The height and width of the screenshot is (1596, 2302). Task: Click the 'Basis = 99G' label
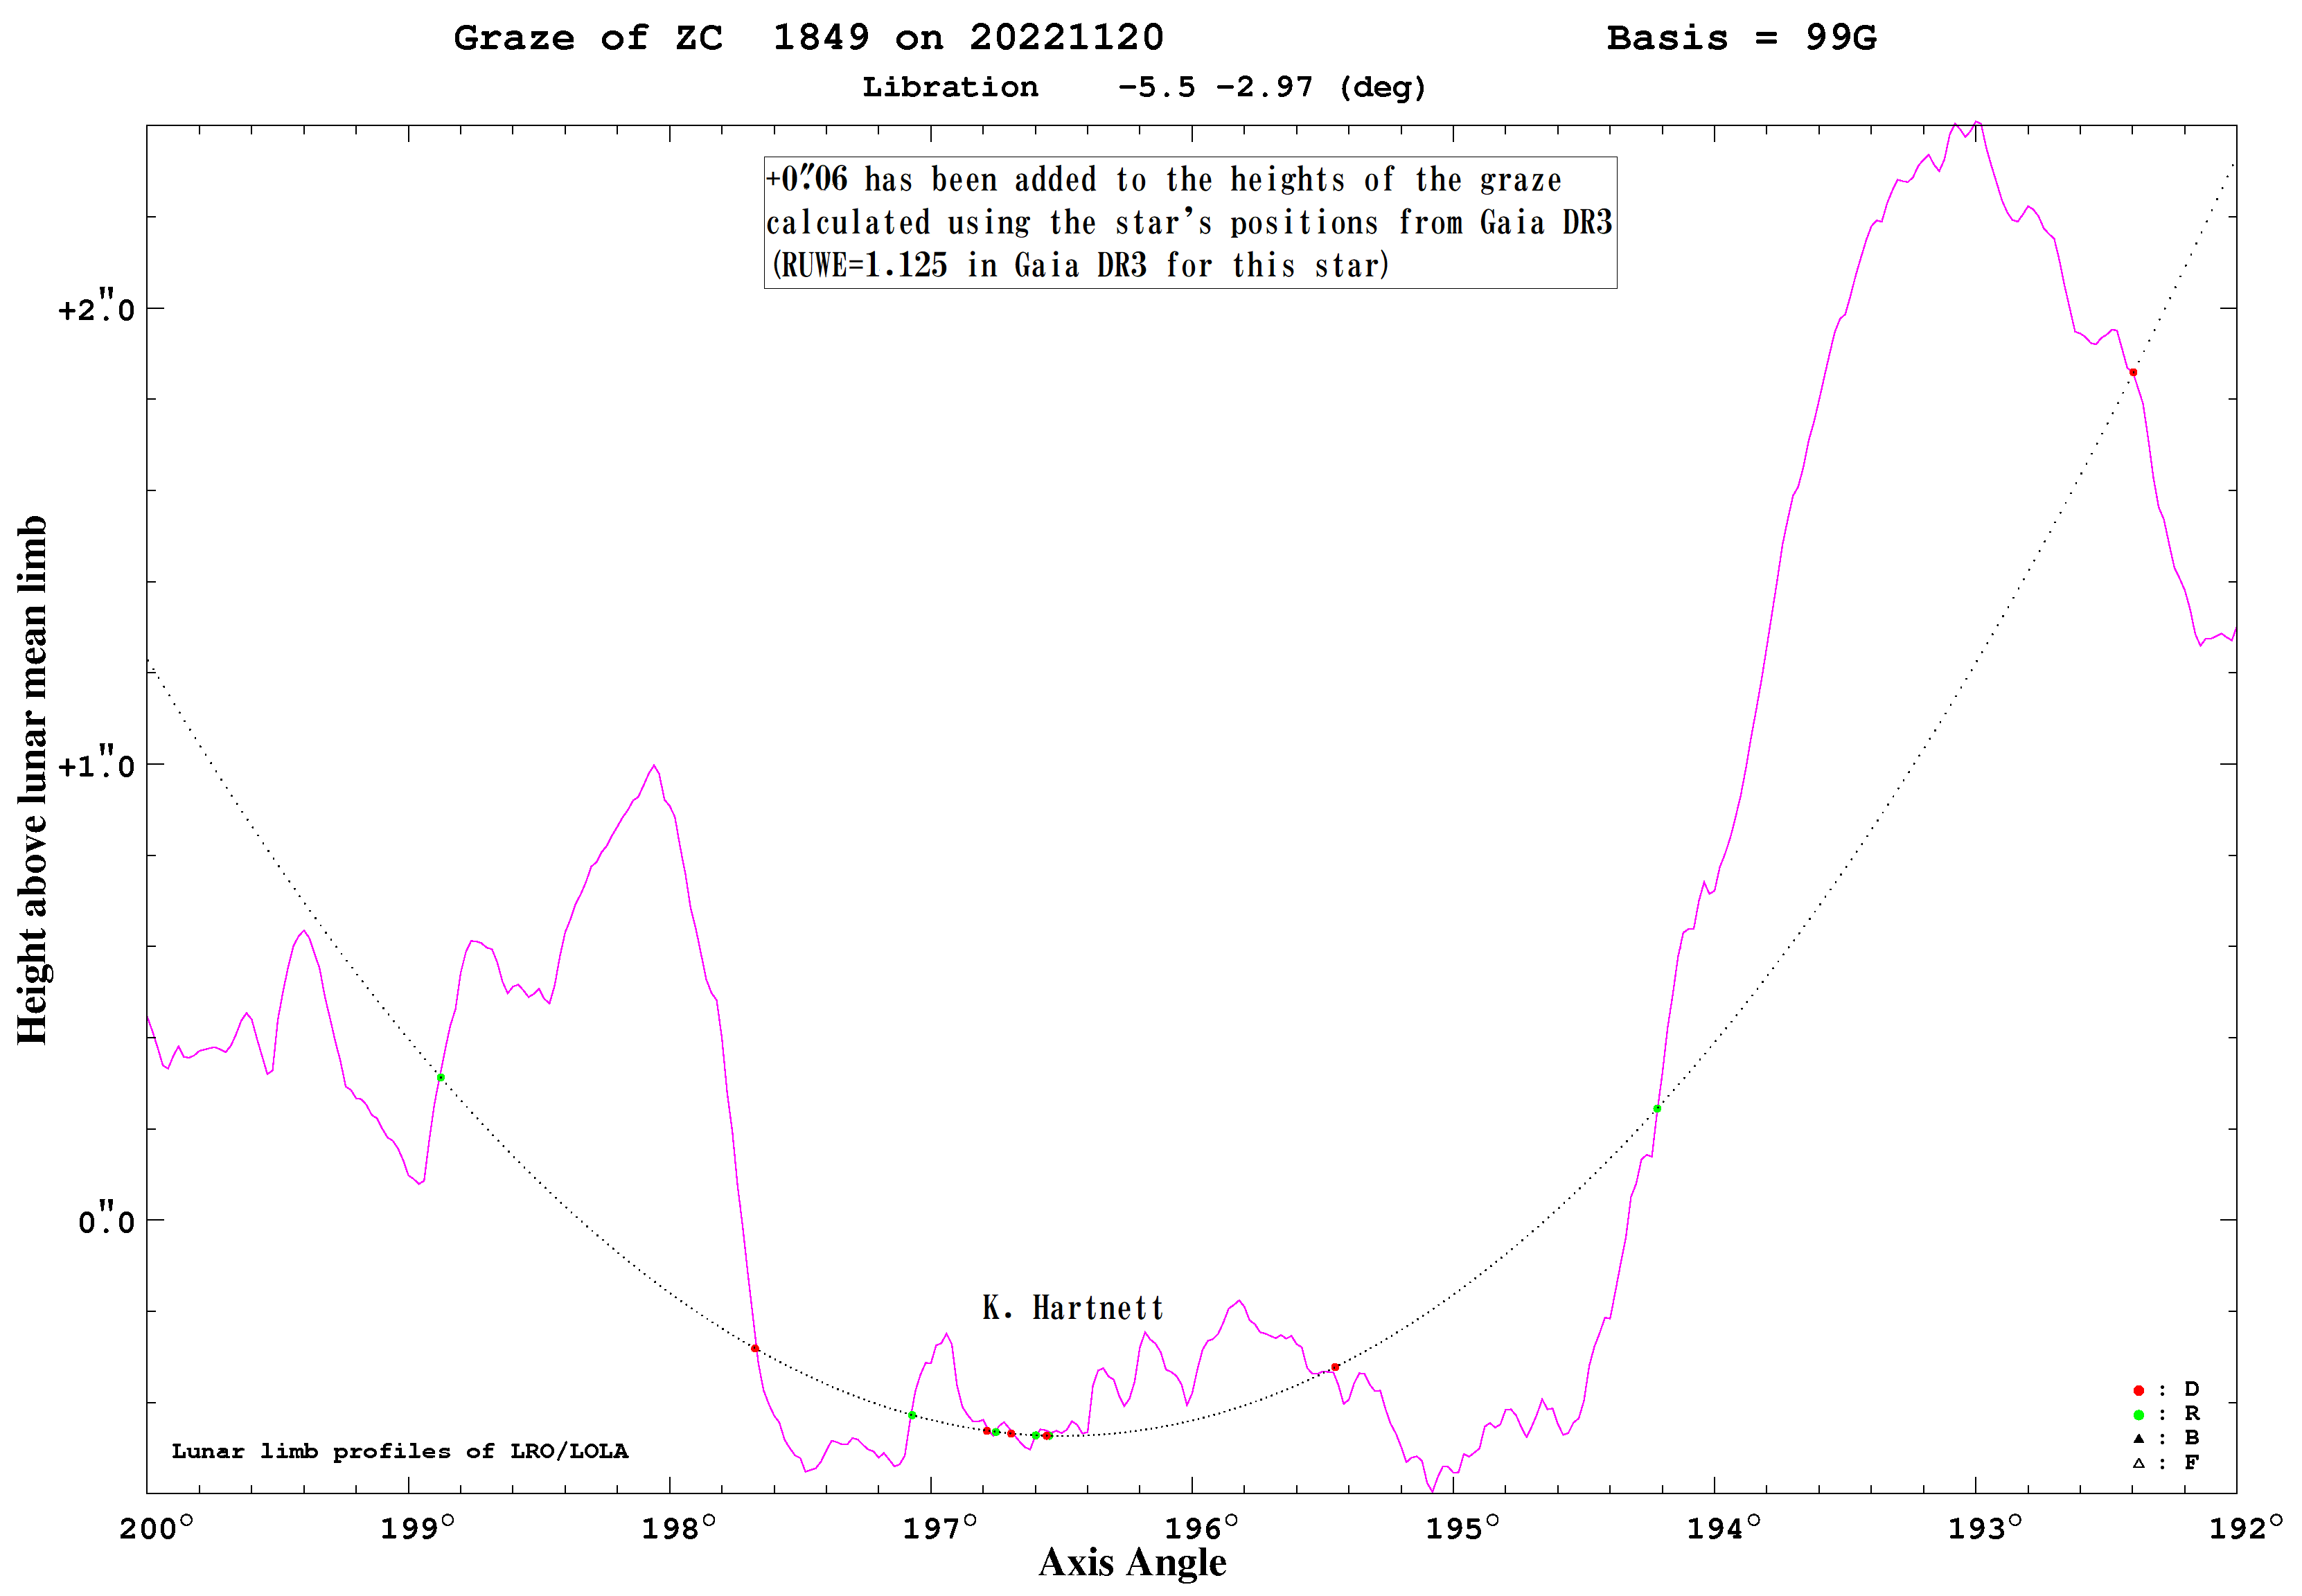pos(1741,38)
